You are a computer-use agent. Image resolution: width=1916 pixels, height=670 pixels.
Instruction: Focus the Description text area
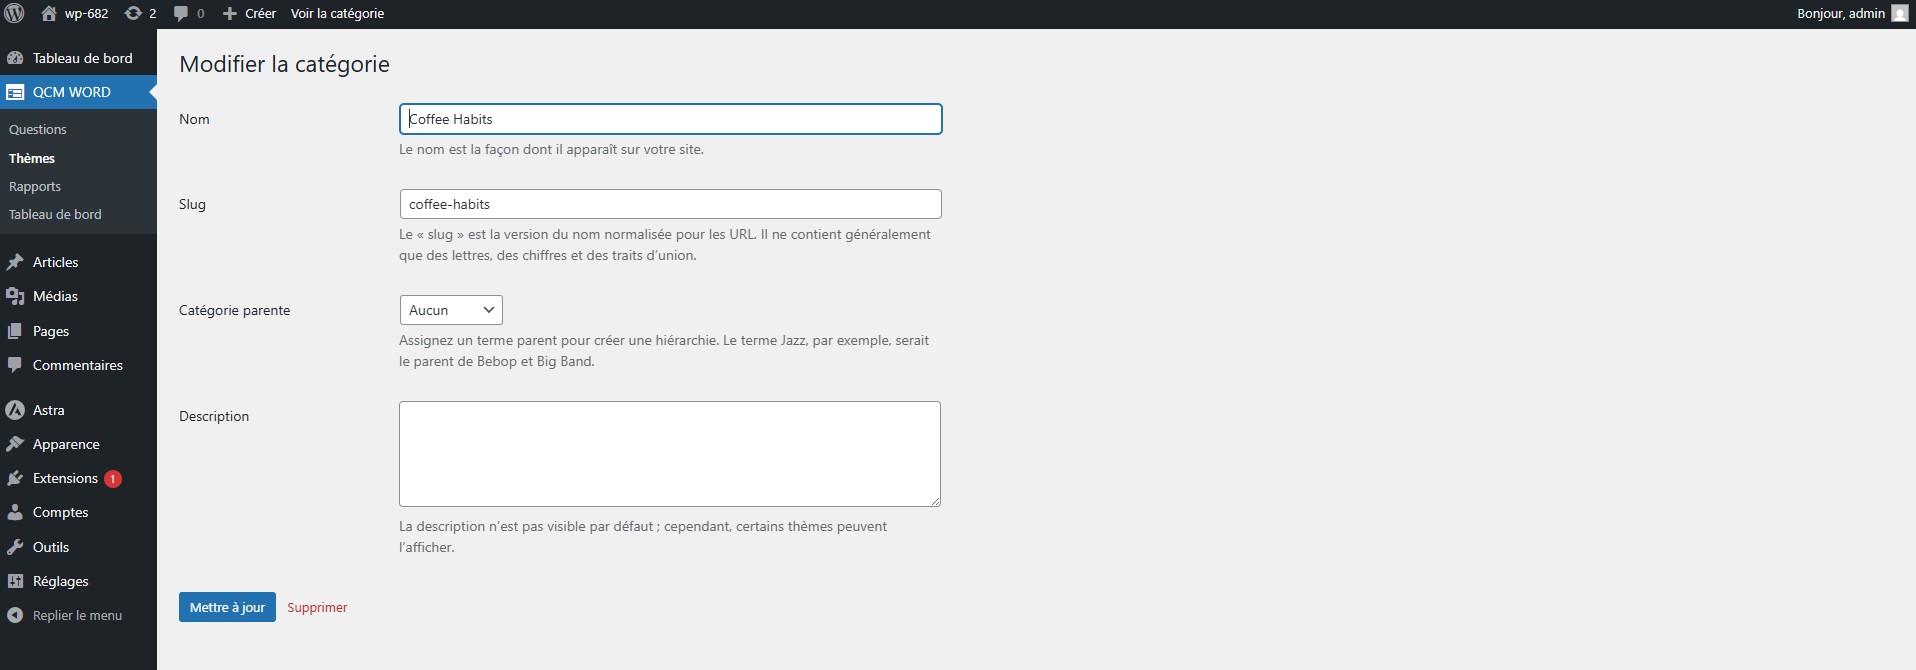pos(670,453)
